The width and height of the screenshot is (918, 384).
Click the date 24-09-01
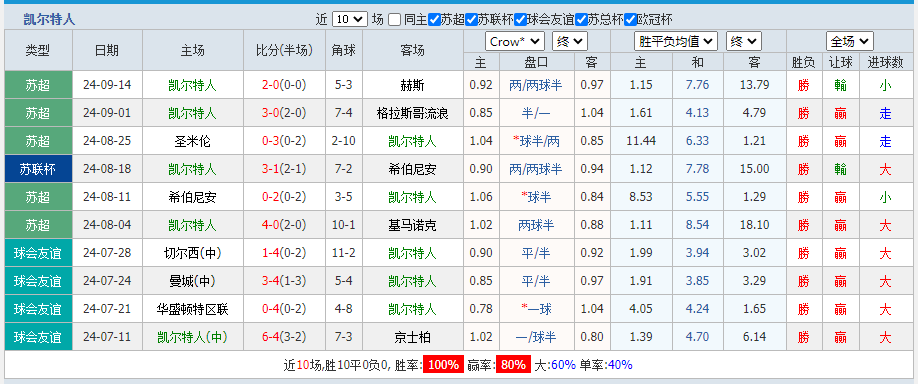coord(107,113)
